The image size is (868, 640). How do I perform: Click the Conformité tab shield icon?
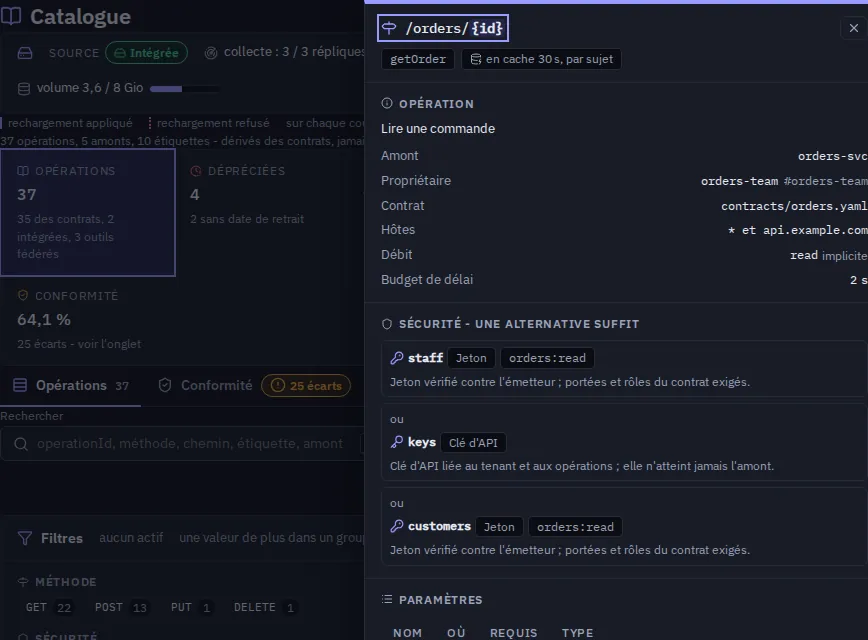165,385
